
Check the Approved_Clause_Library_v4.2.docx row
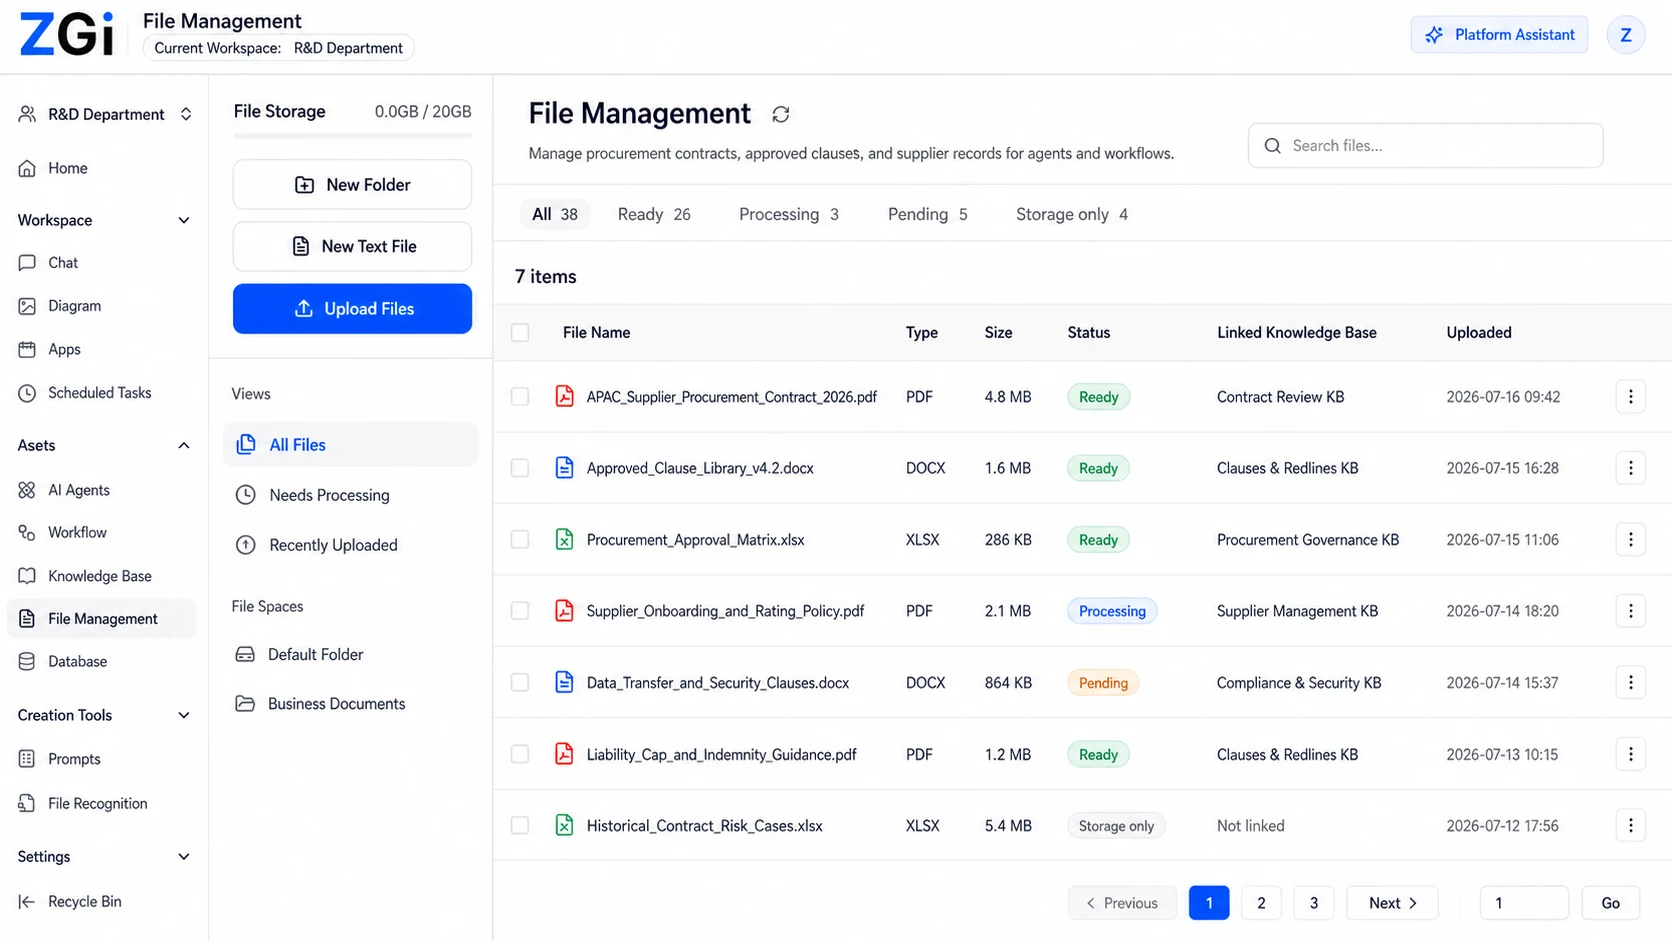coord(520,468)
